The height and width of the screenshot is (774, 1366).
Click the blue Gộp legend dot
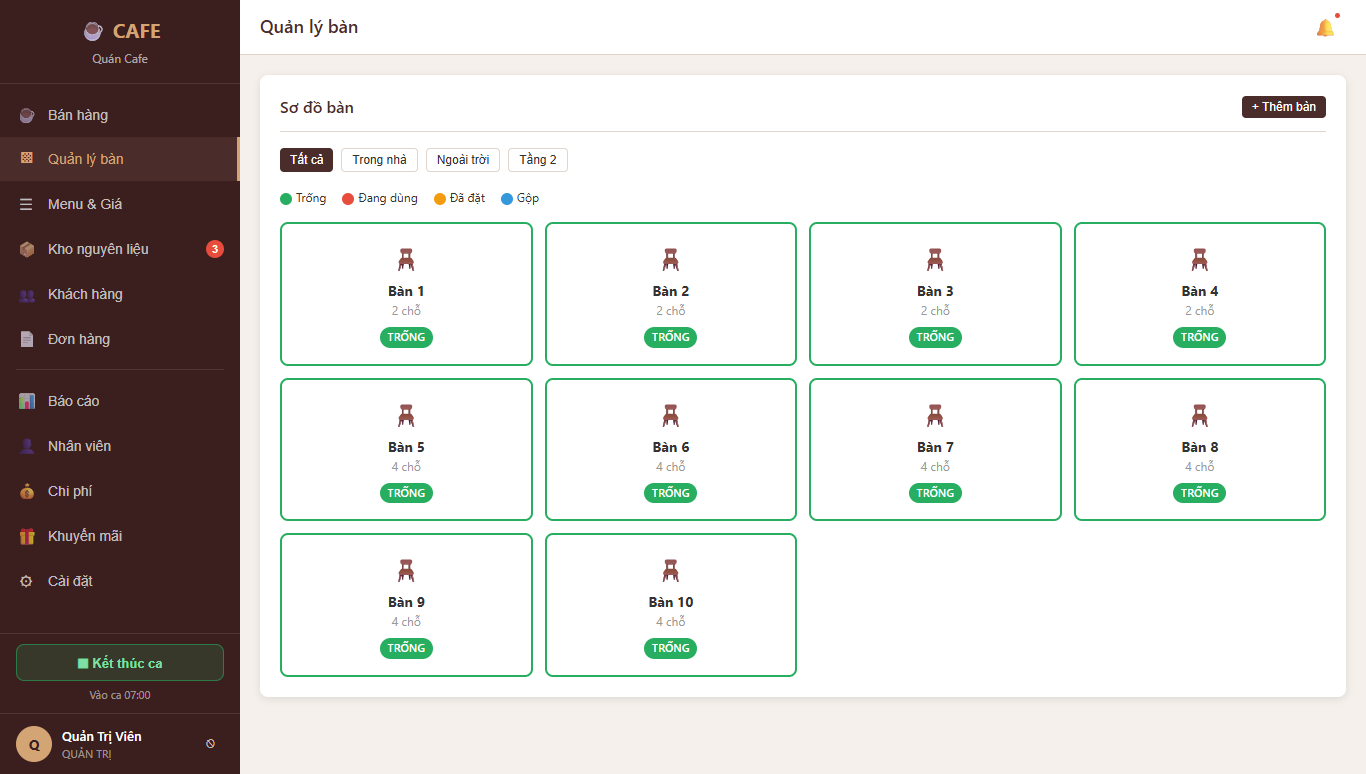[x=507, y=199]
